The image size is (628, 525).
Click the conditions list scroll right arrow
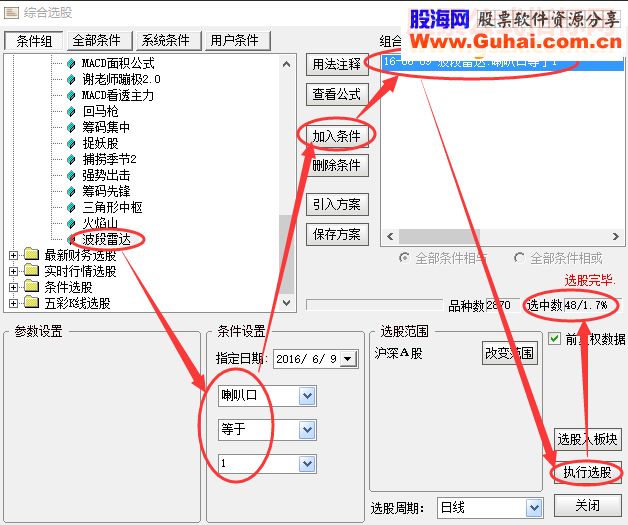click(616, 236)
